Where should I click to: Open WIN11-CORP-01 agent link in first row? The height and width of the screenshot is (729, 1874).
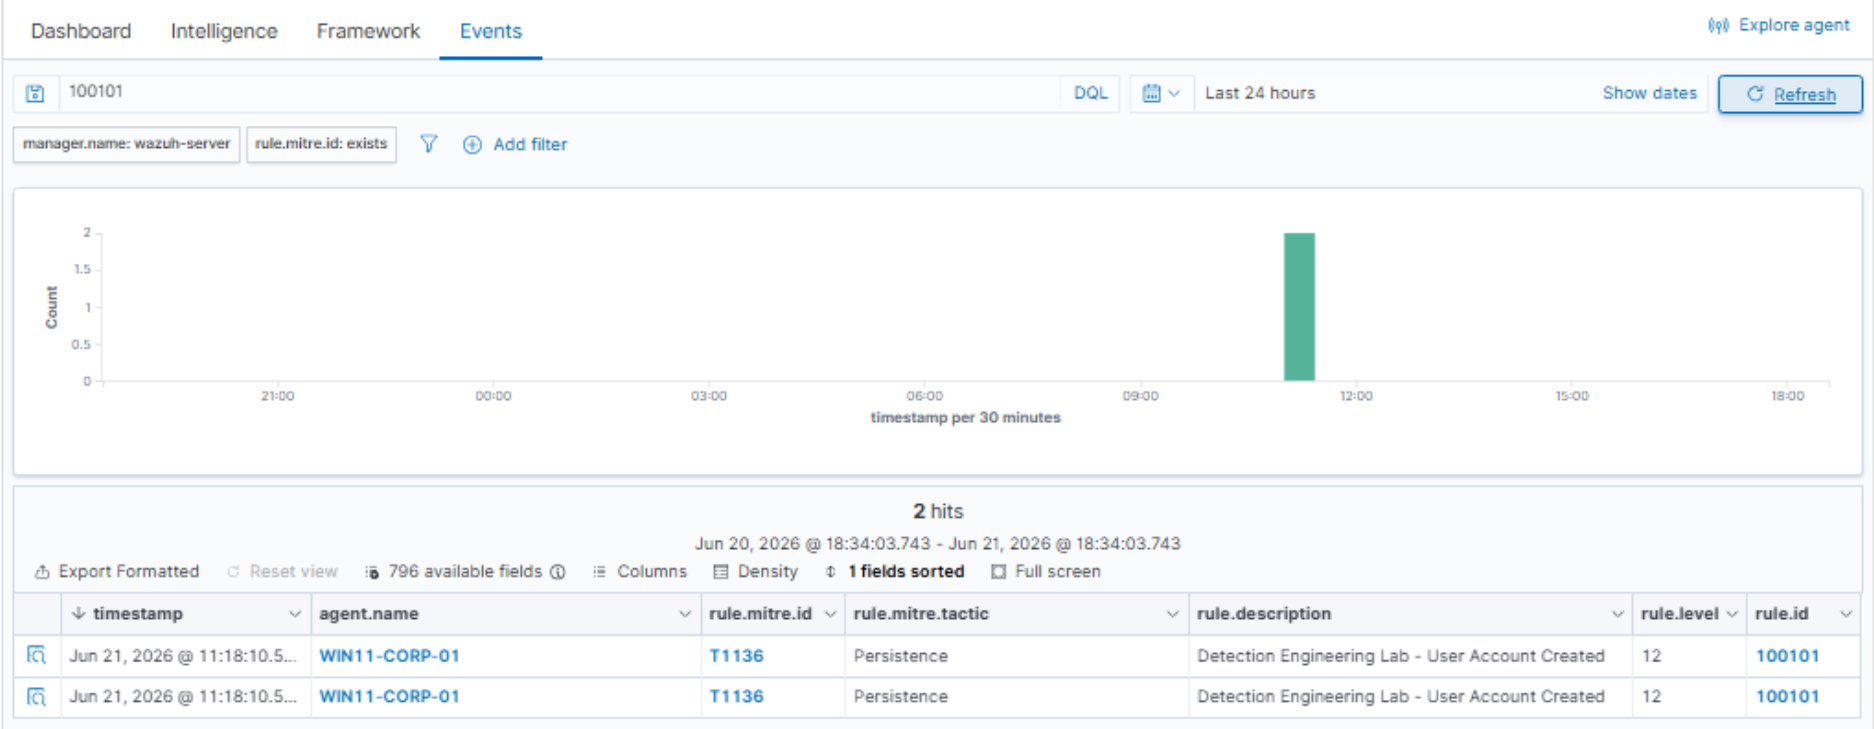point(389,656)
